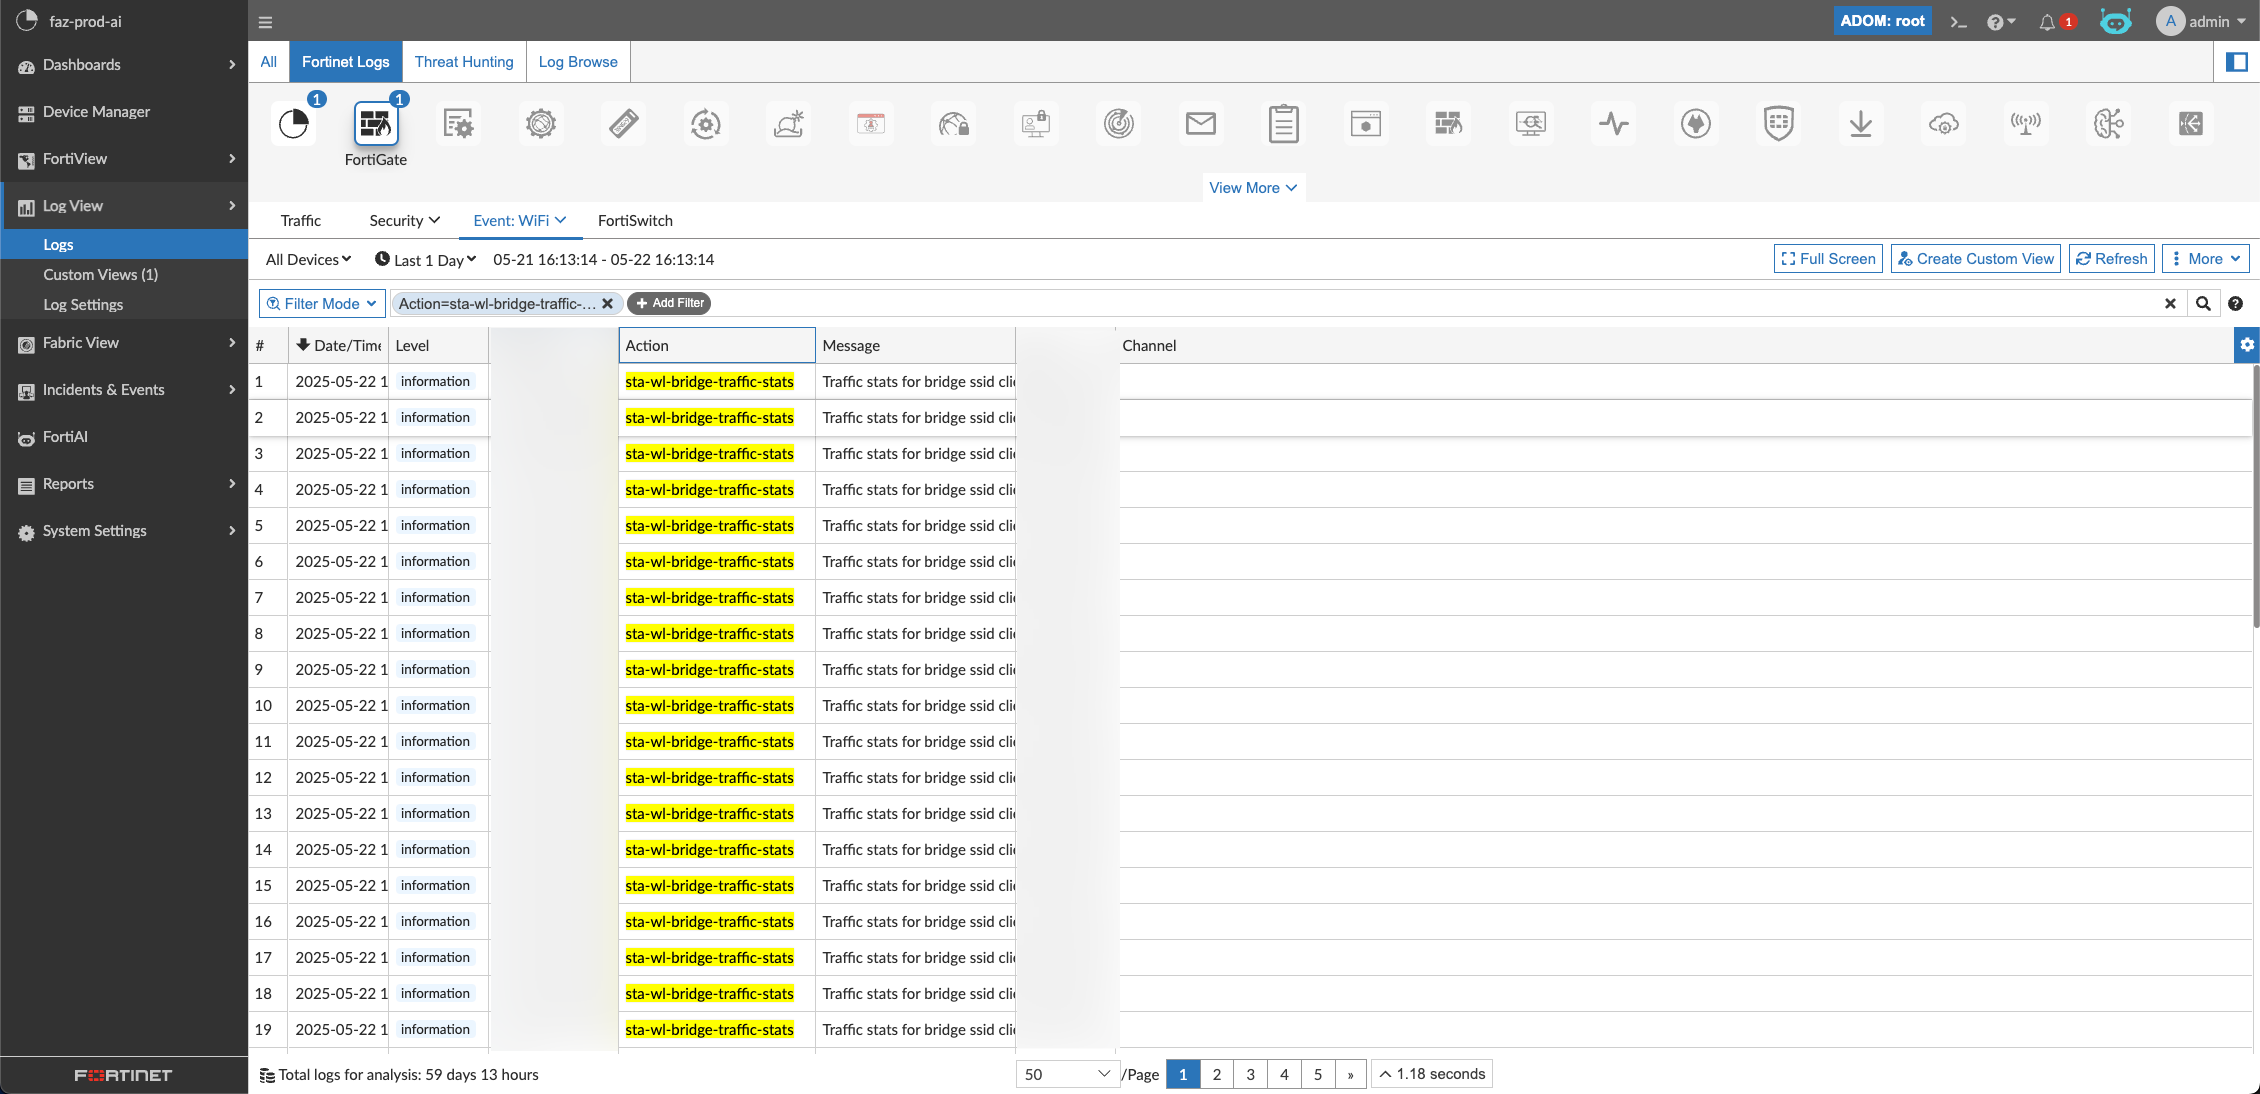2260x1094 pixels.
Task: Click the notifications bell icon
Action: point(2047,21)
